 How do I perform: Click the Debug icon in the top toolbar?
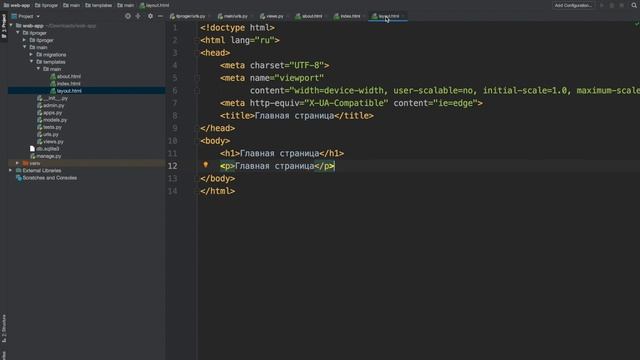611,5
